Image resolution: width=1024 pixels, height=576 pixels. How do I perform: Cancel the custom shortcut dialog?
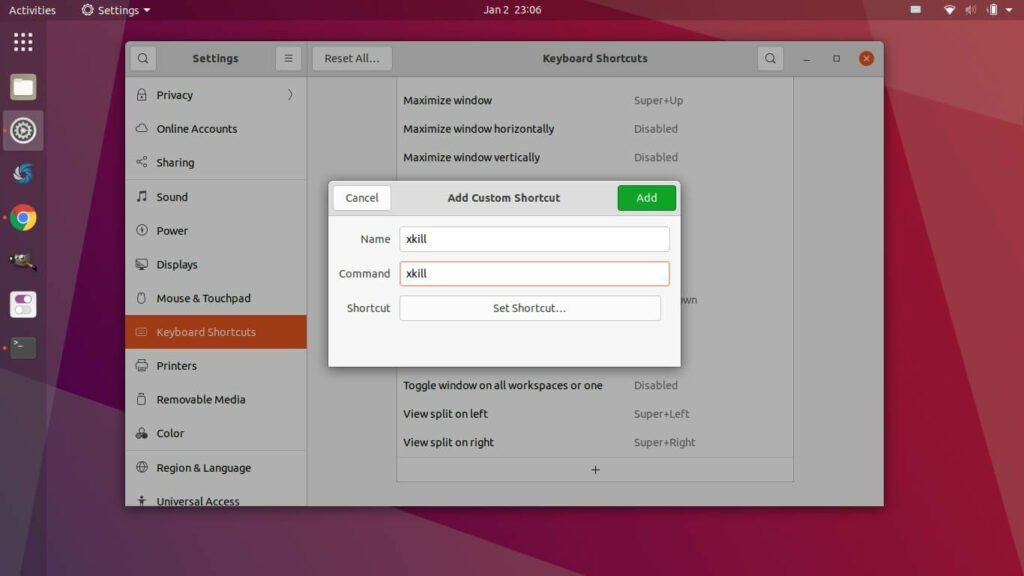[x=361, y=198]
